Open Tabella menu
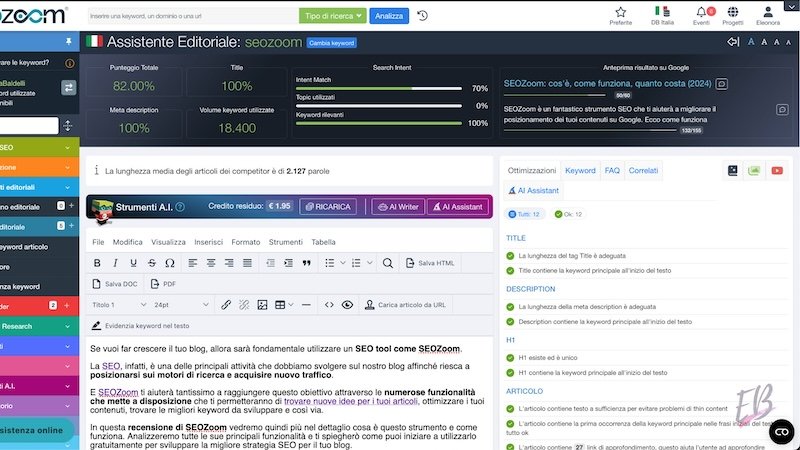This screenshot has height=450, width=800. pos(323,242)
